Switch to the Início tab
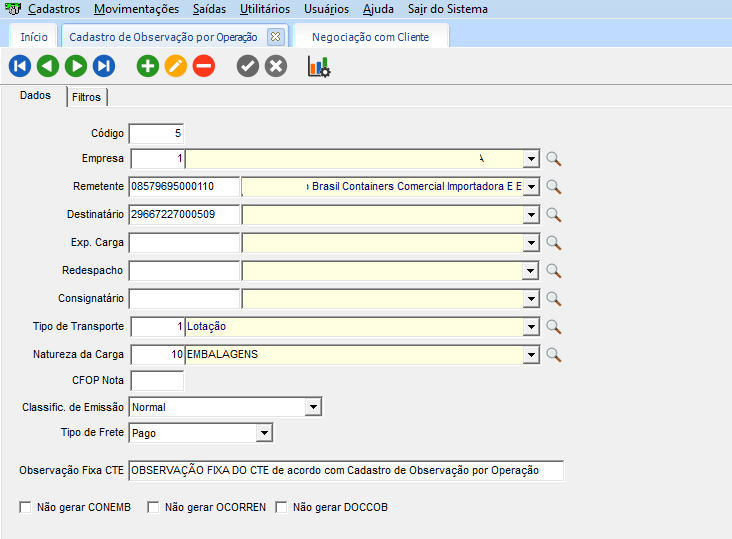Screen dimensions: 732x539 pyautogui.click(x=34, y=37)
